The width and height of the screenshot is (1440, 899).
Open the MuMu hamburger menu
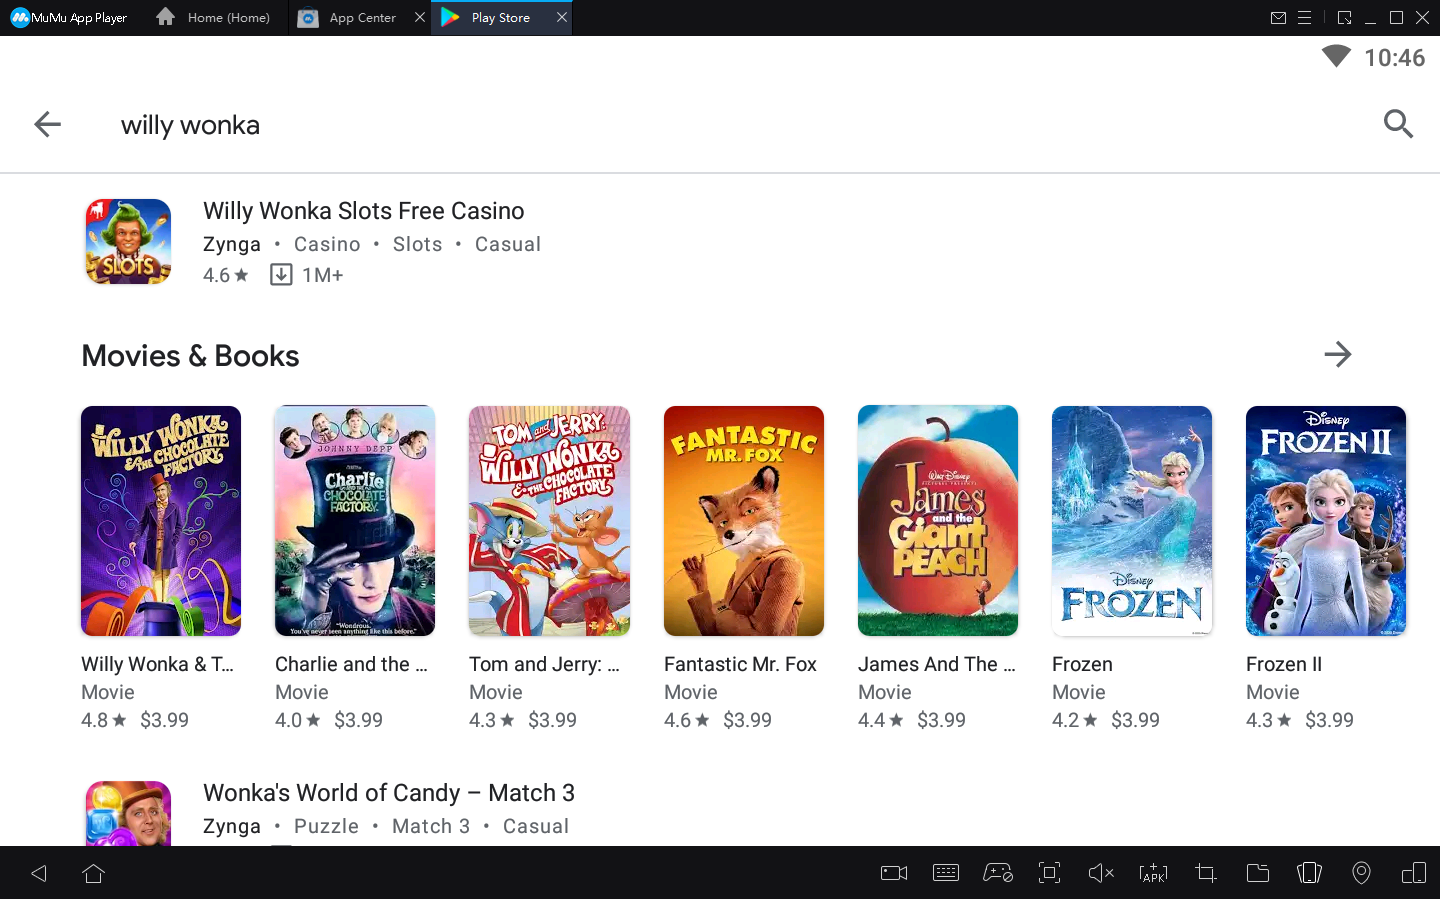[1305, 18]
